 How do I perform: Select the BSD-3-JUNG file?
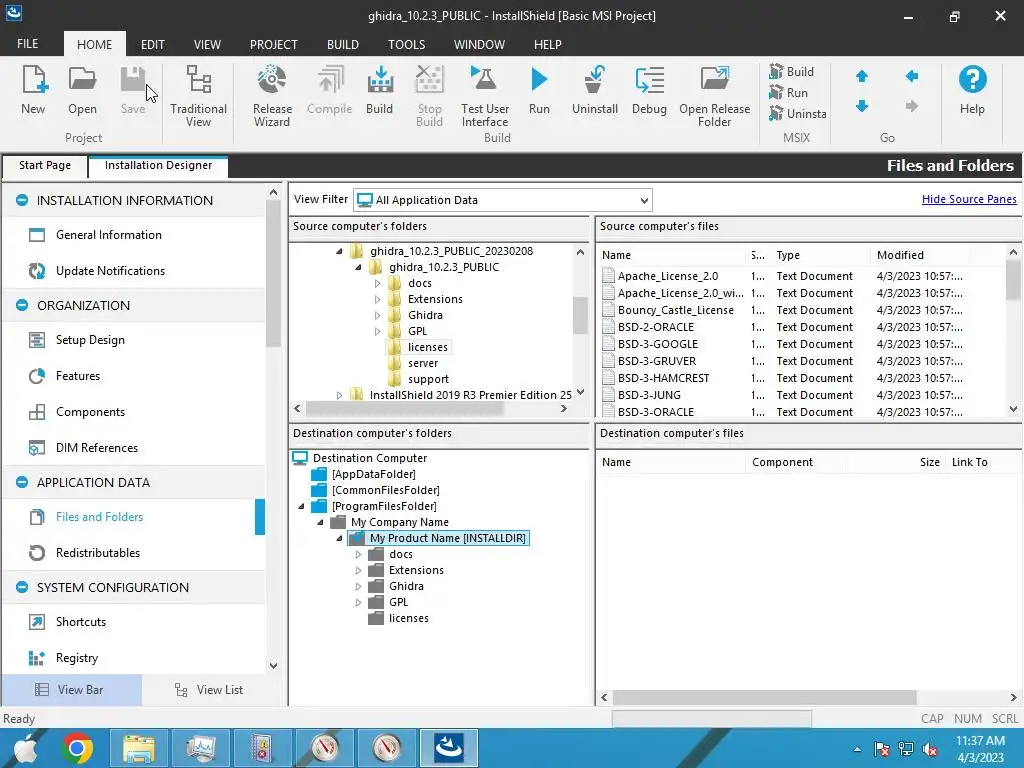click(649, 395)
